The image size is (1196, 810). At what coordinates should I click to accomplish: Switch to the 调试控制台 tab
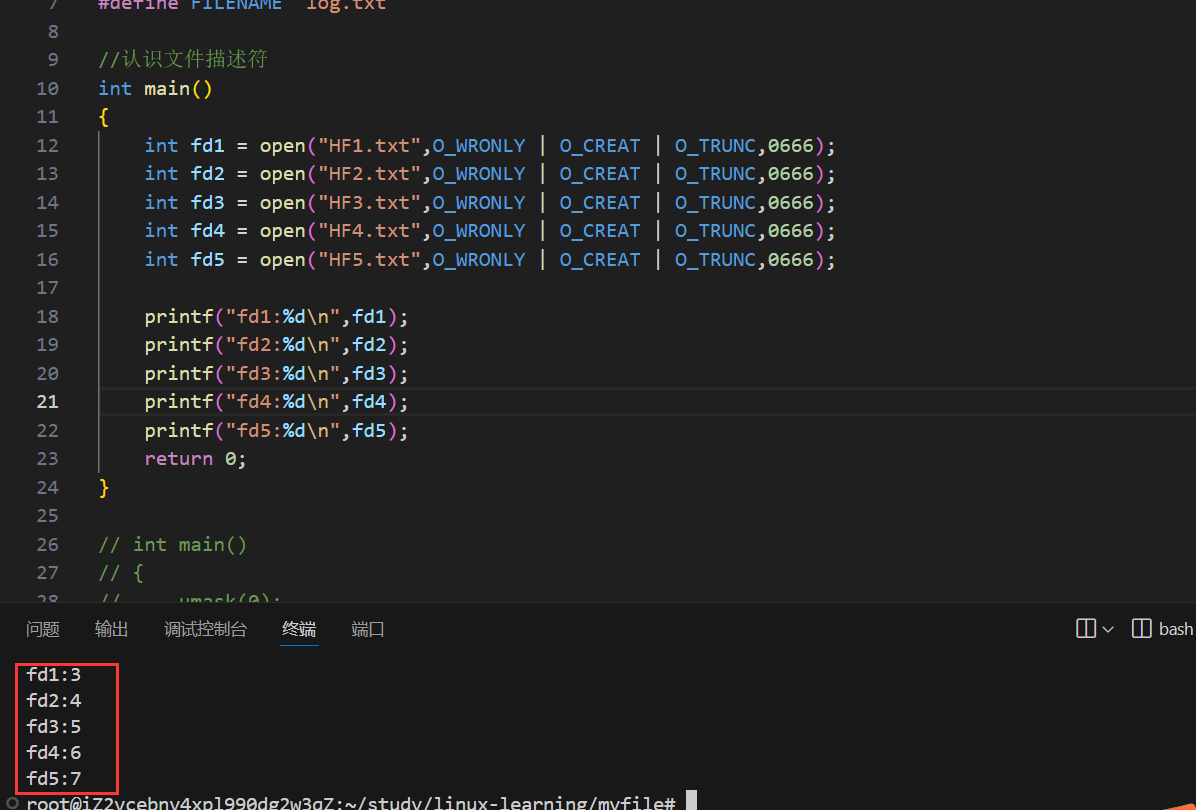[x=205, y=629]
